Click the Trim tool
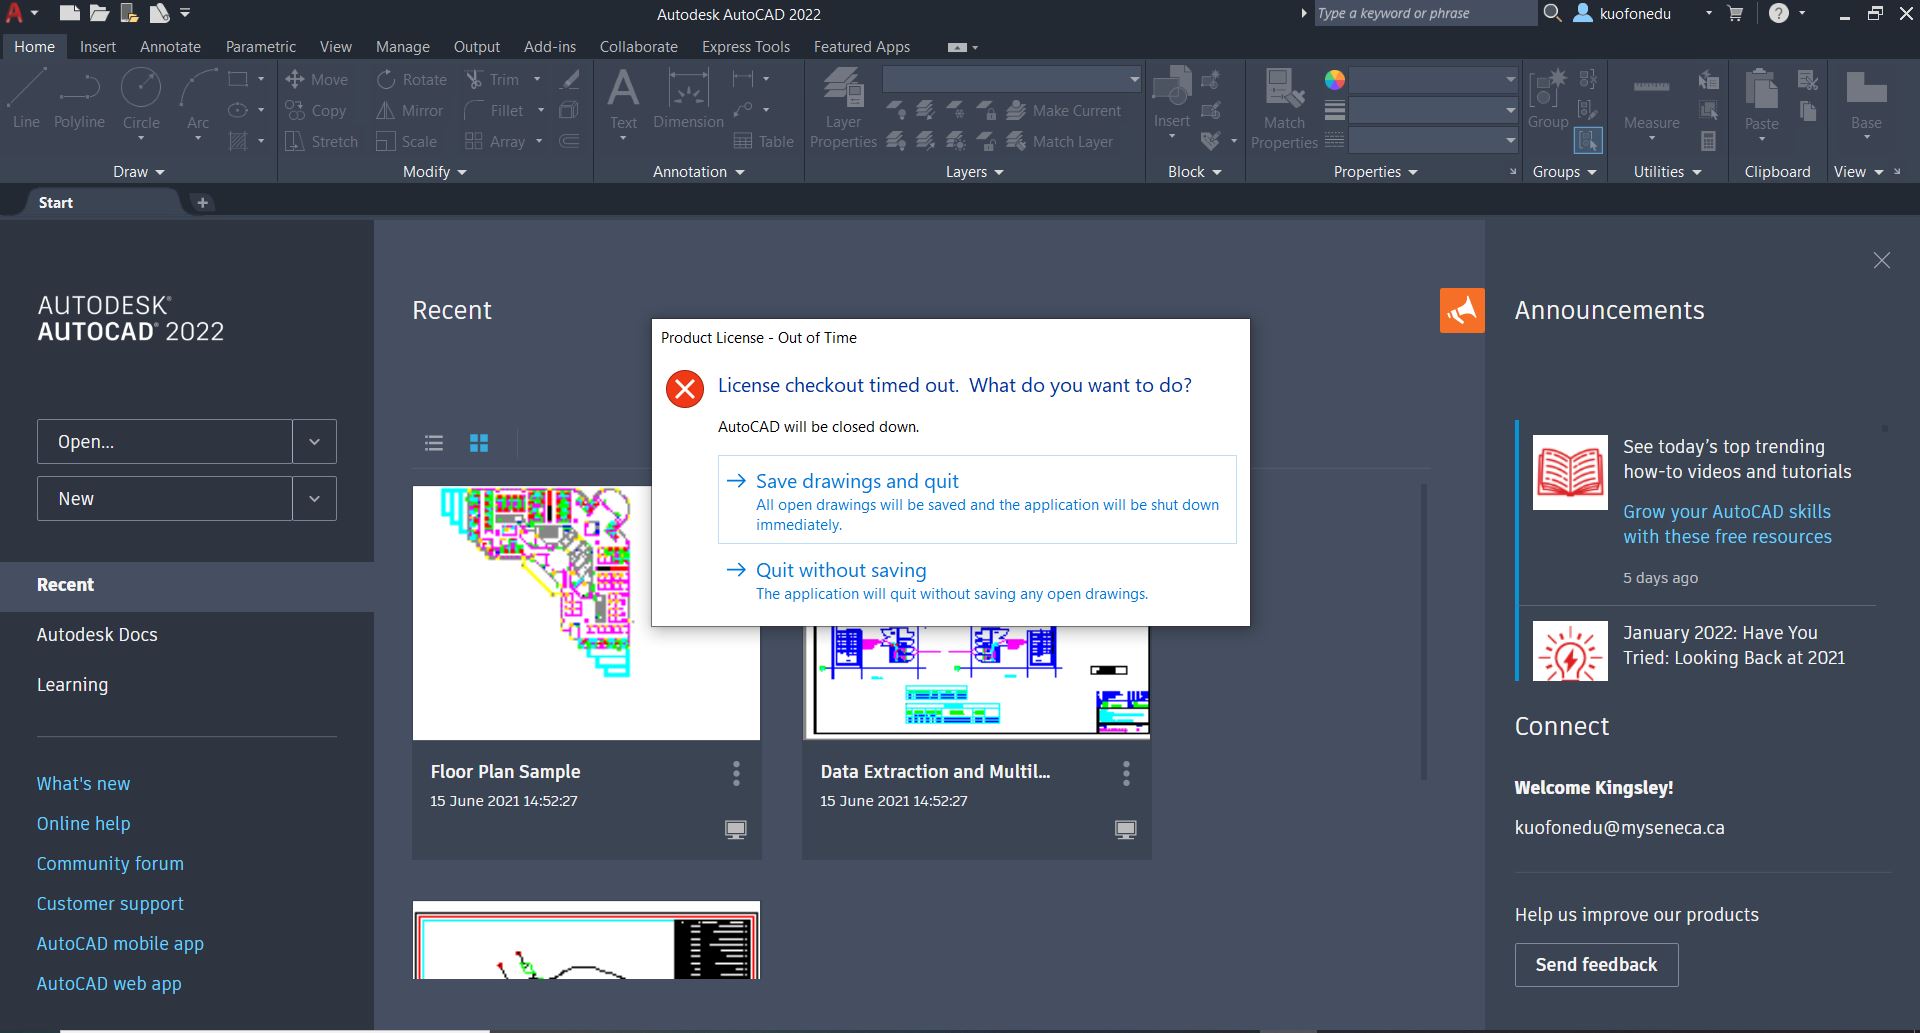The width and height of the screenshot is (1920, 1033). (492, 79)
